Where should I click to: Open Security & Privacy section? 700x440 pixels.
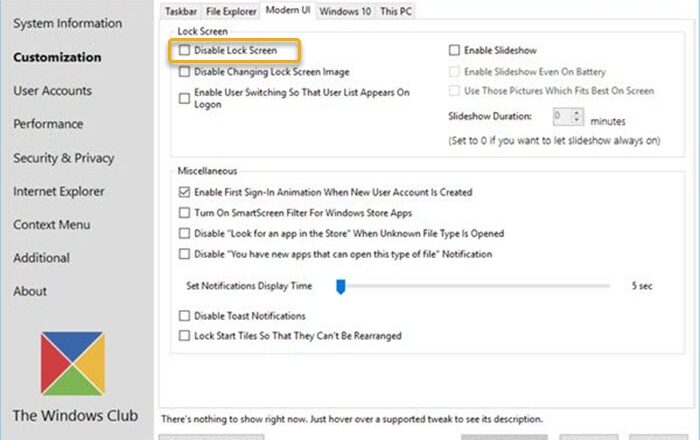63,158
